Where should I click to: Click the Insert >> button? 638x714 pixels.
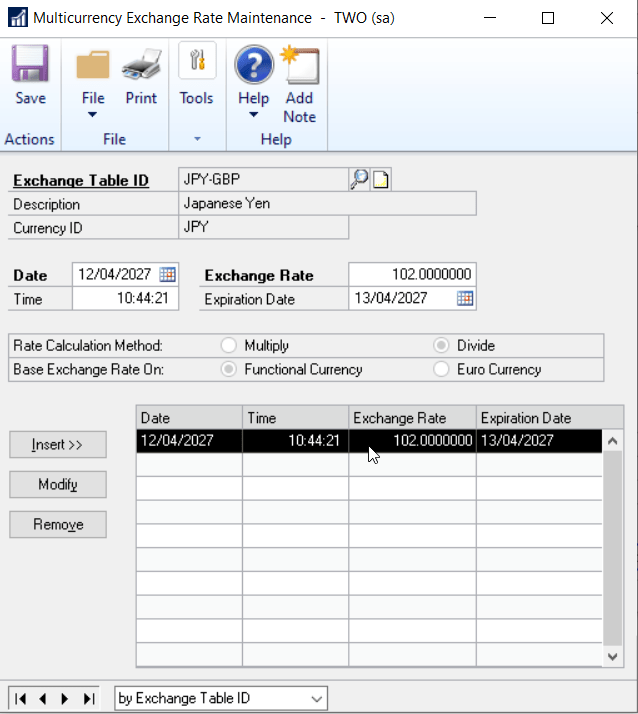58,445
